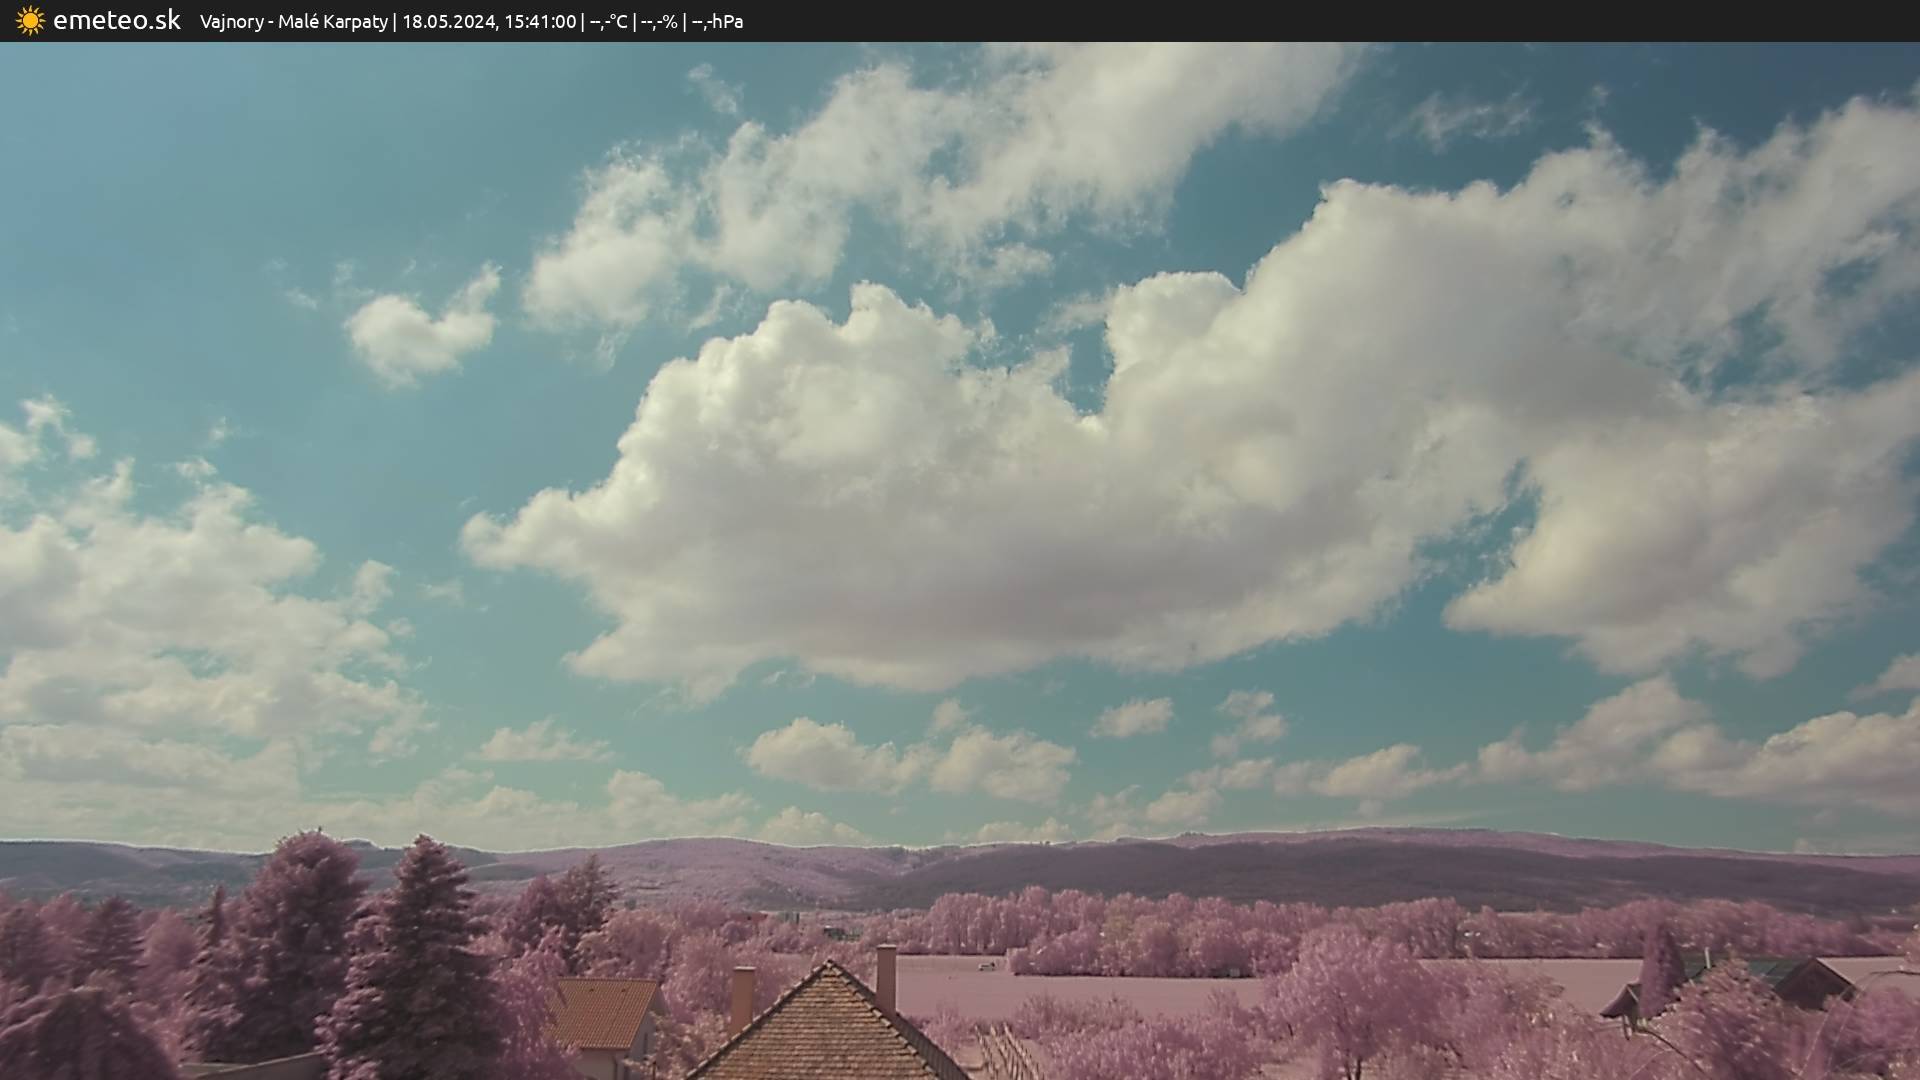
Task: Click the empty dark header bar area
Action: coord(1300,21)
